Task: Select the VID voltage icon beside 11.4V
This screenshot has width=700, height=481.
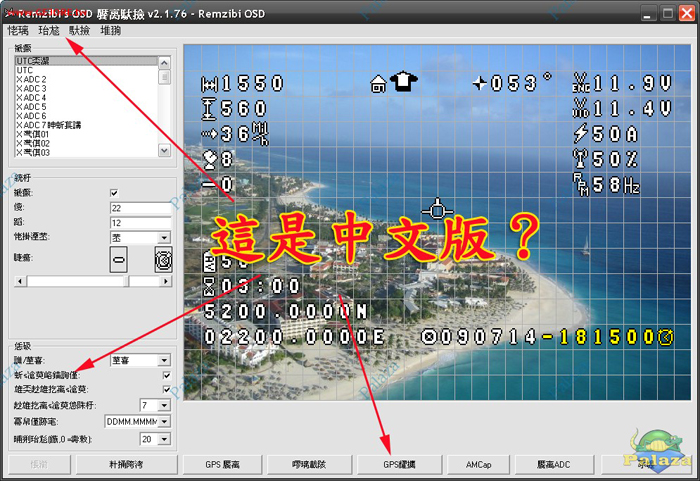Action: (x=581, y=108)
